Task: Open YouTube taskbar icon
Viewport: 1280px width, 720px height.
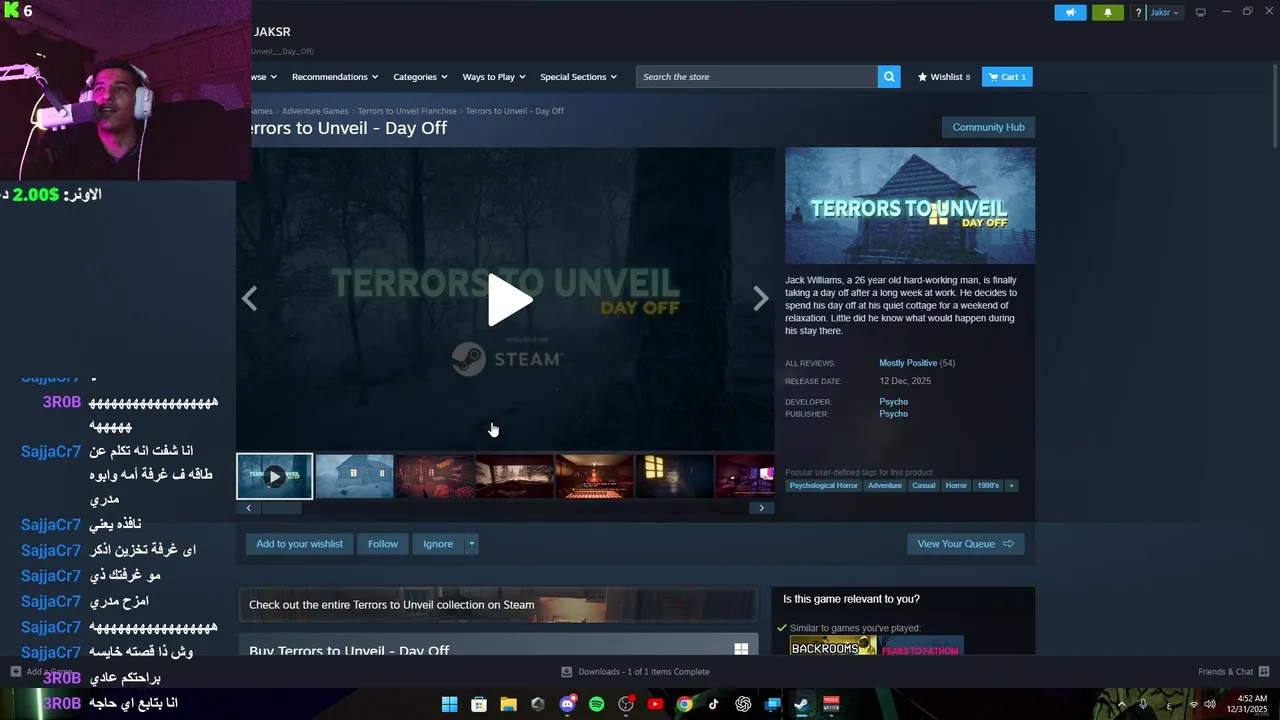Action: pos(655,704)
